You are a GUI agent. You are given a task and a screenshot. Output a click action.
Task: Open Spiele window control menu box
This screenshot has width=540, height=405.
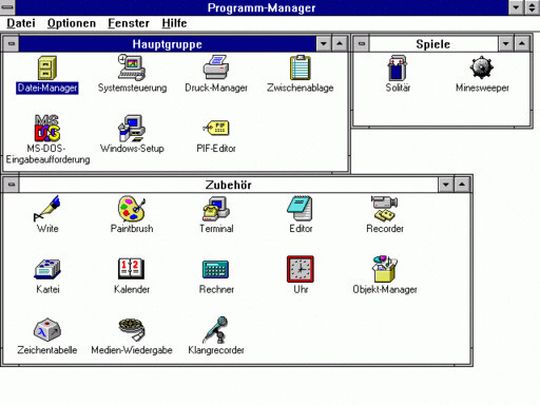tap(361, 44)
